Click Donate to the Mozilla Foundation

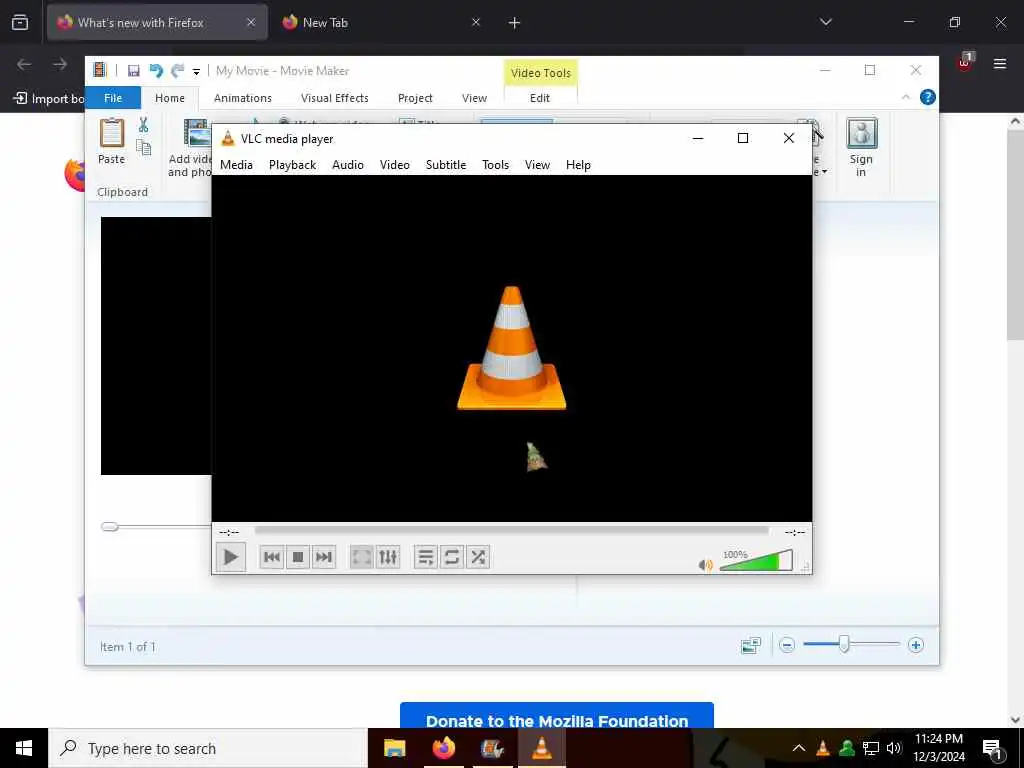tap(556, 716)
